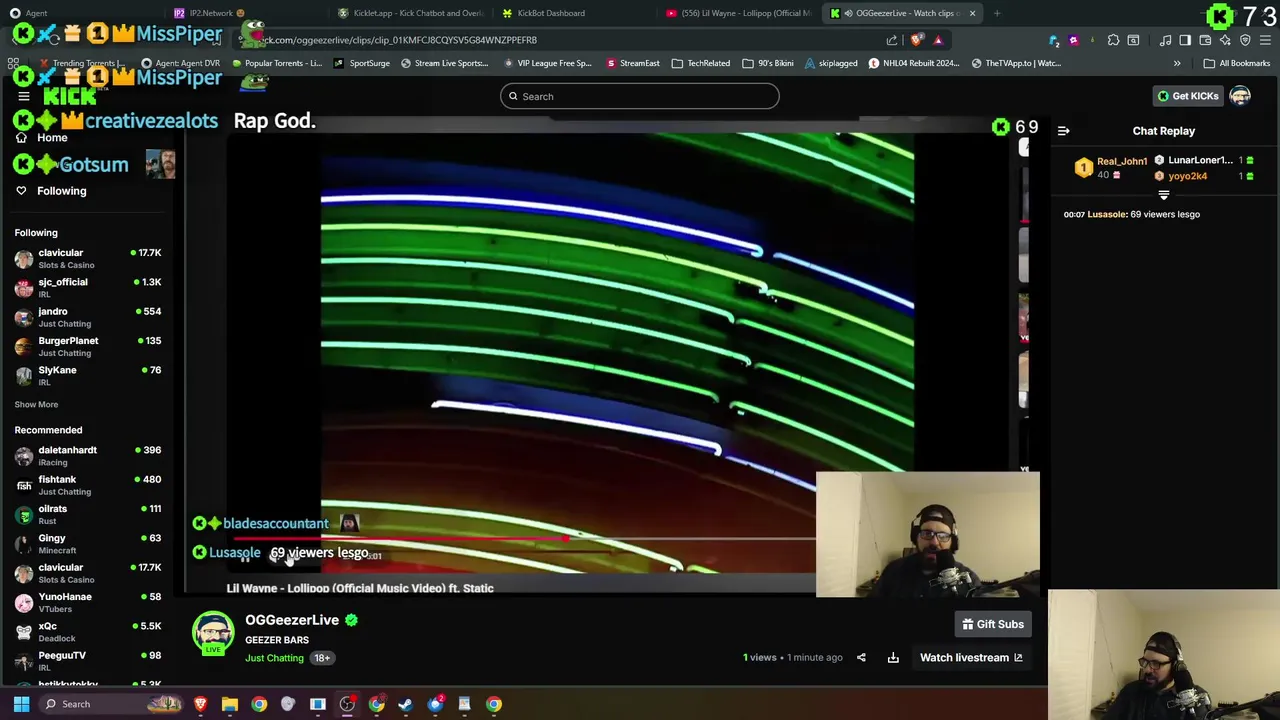Switch to Lil Wayne Lollipop YouTube tab
Viewport: 1280px width, 720px height.
point(738,13)
